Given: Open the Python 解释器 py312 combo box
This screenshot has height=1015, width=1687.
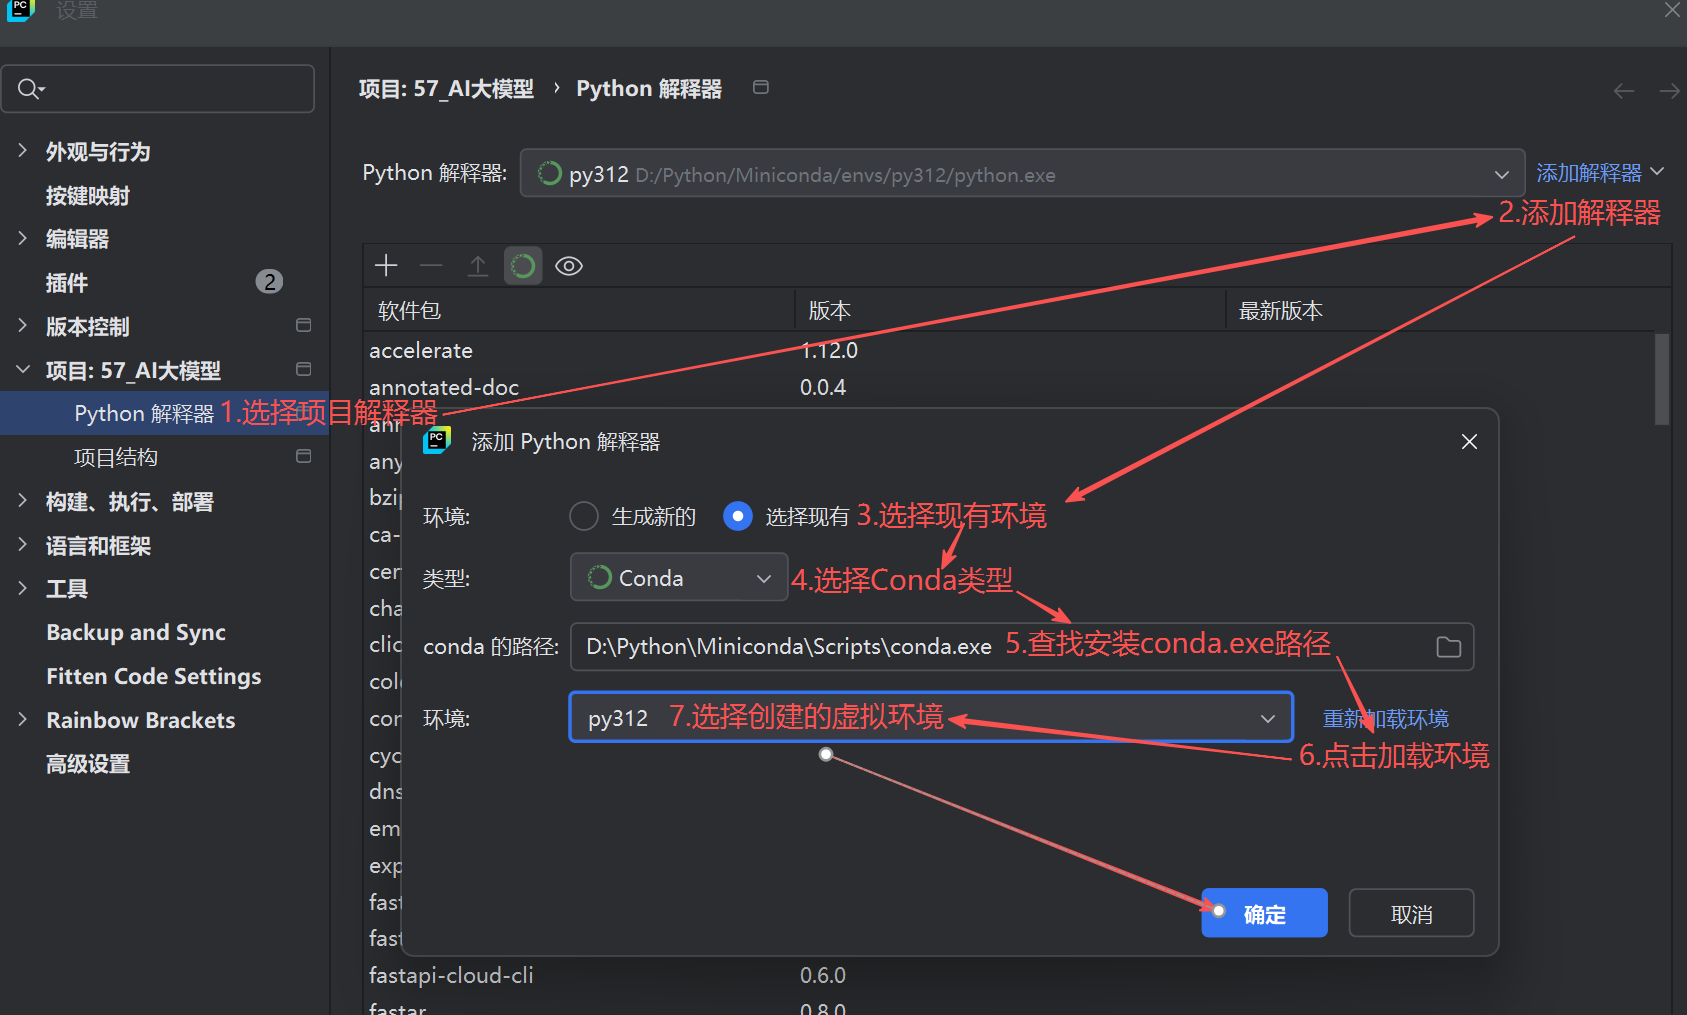Looking at the screenshot, I should pos(1022,173).
